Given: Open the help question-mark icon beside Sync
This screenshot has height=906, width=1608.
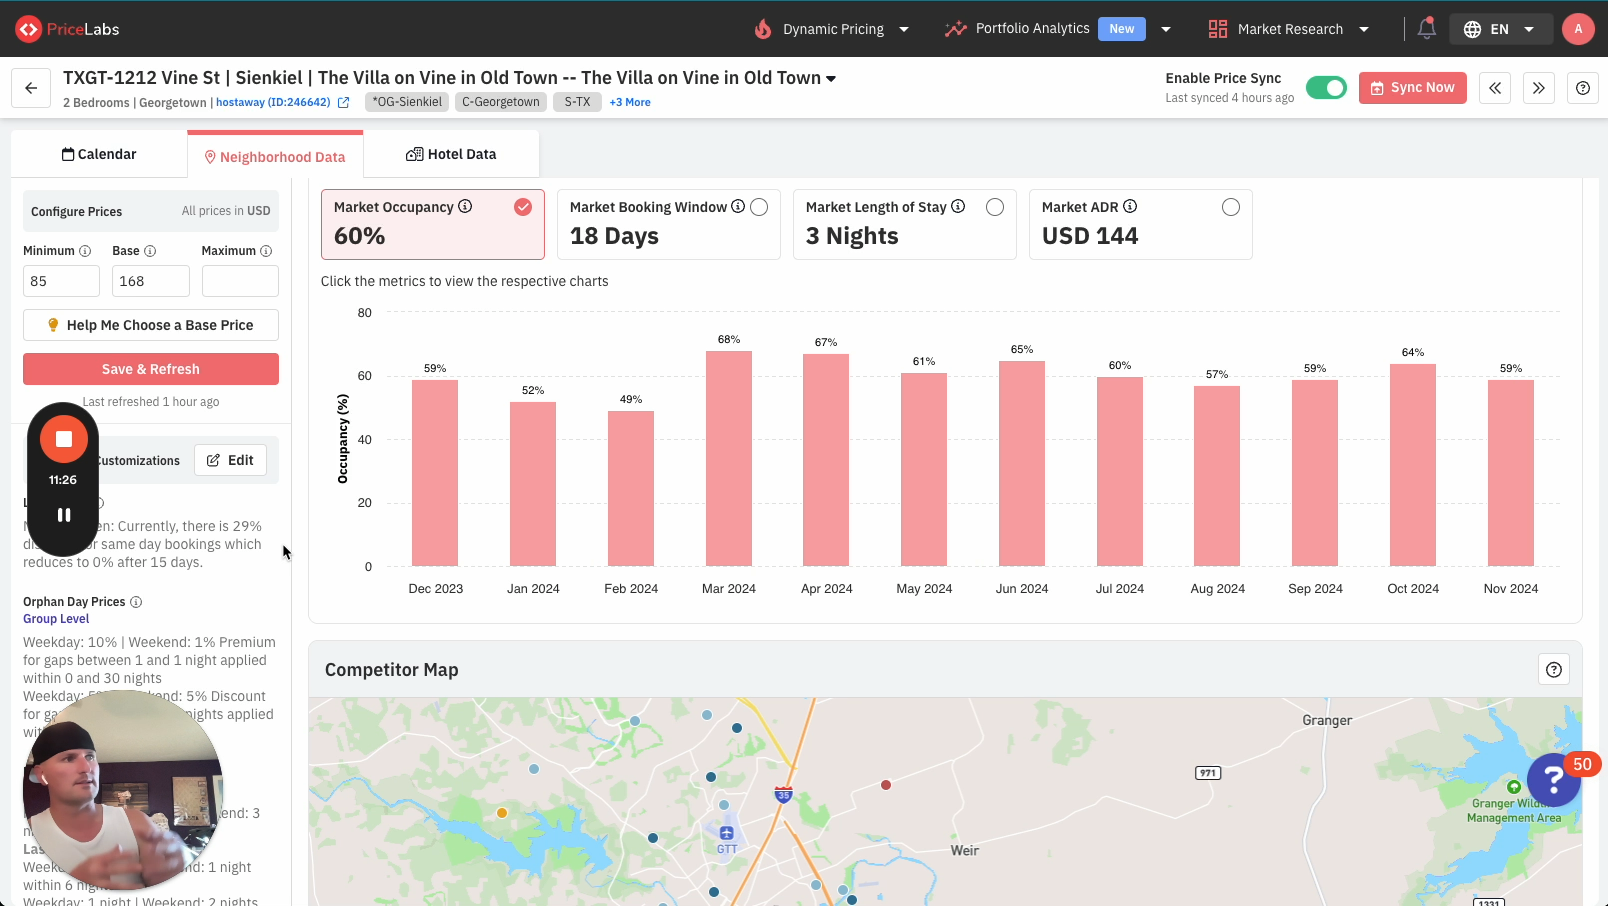Looking at the screenshot, I should [1583, 88].
